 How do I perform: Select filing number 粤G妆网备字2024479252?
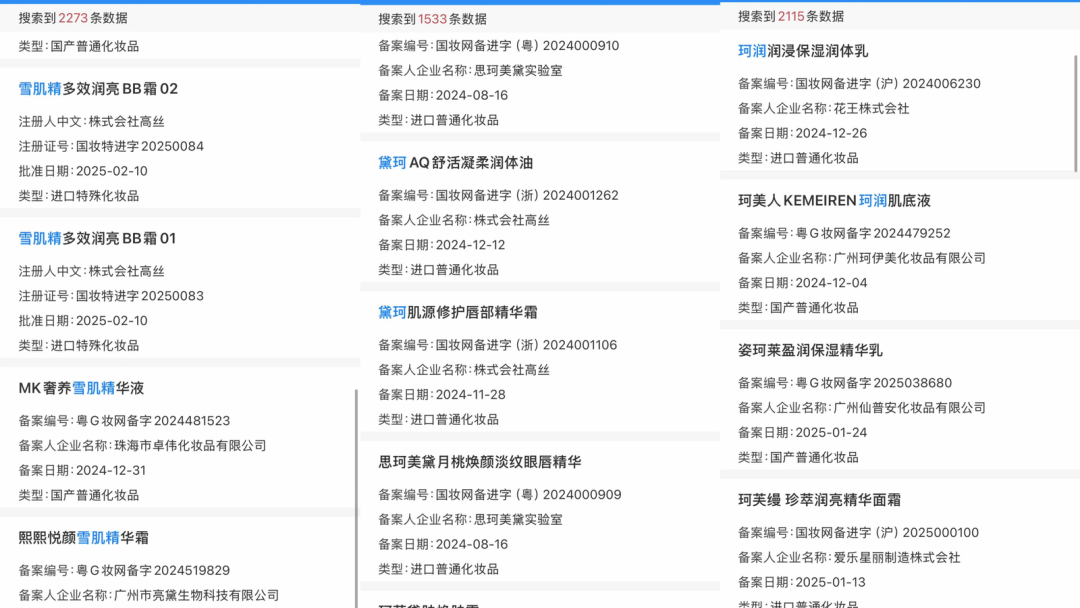[x=873, y=233]
